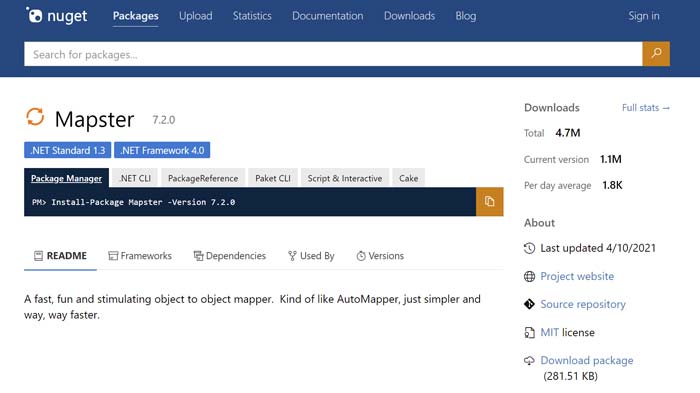Click the Last updated 4/10/2021 text
The height and width of the screenshot is (393, 700).
[598, 248]
